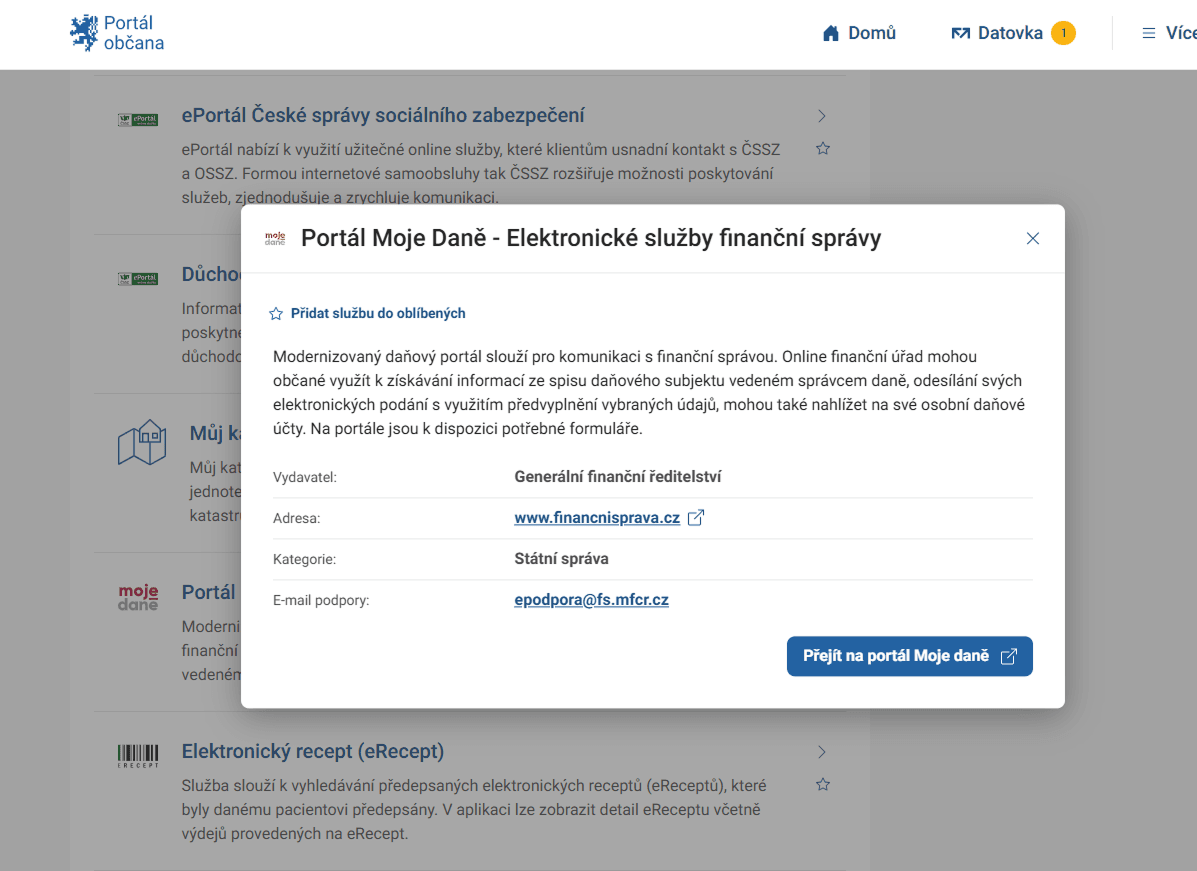Click the Portál občana lion logo

point(84,33)
